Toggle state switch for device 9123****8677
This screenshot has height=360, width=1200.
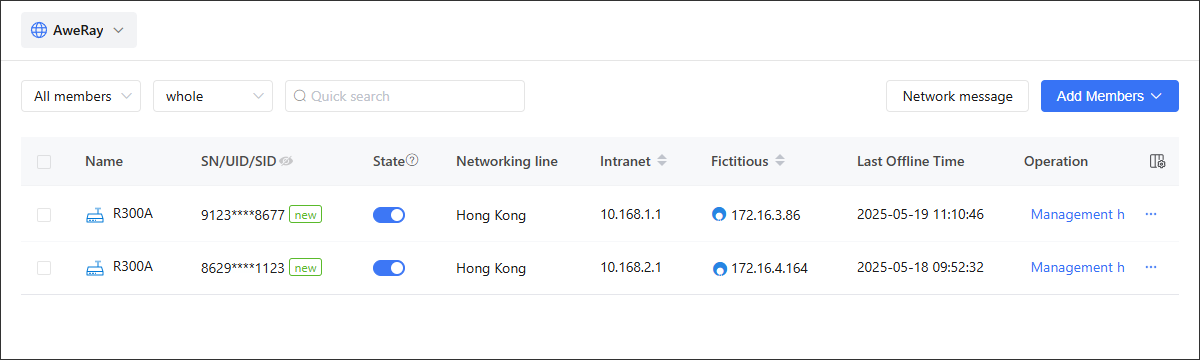389,214
